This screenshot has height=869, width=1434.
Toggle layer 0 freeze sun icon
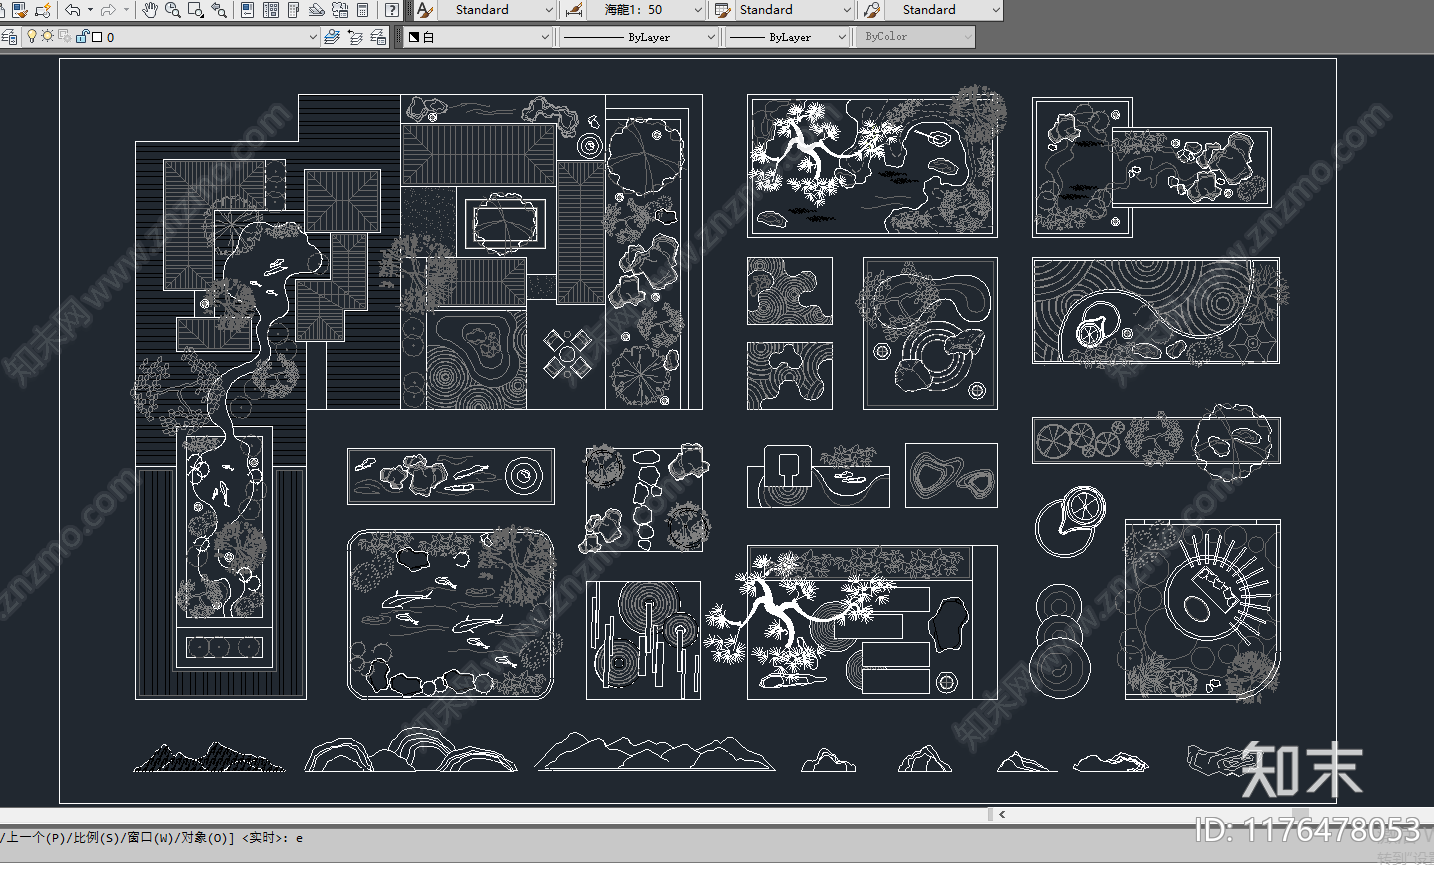pyautogui.click(x=47, y=36)
